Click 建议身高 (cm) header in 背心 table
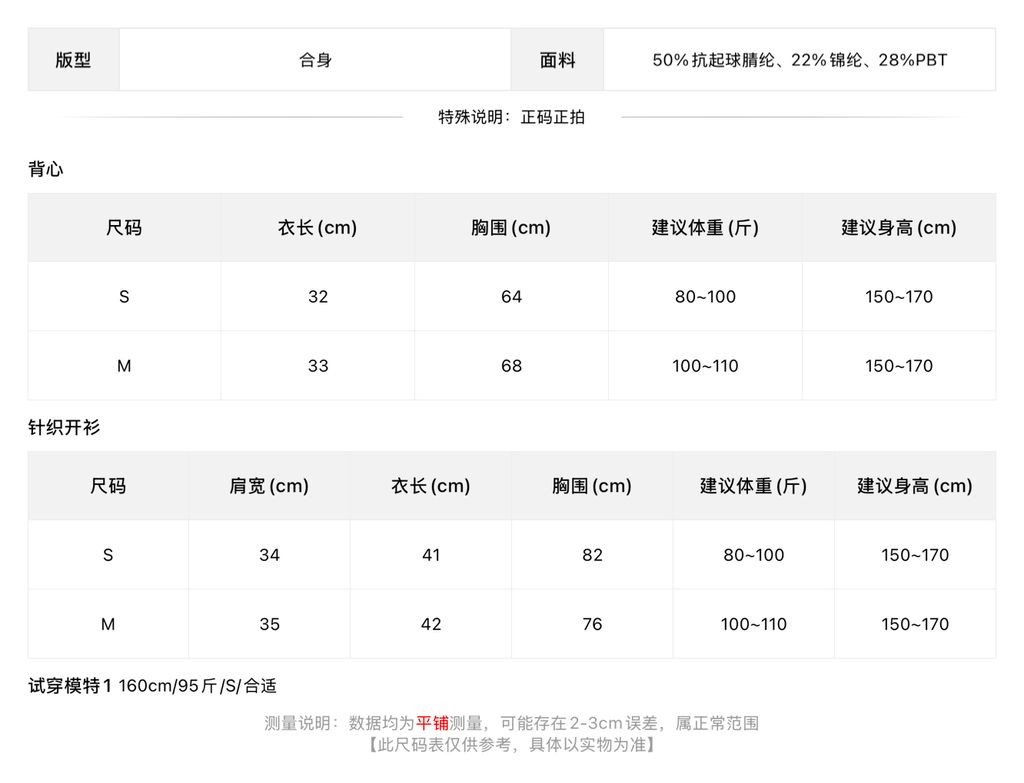This screenshot has height=783, width=1024. click(899, 227)
